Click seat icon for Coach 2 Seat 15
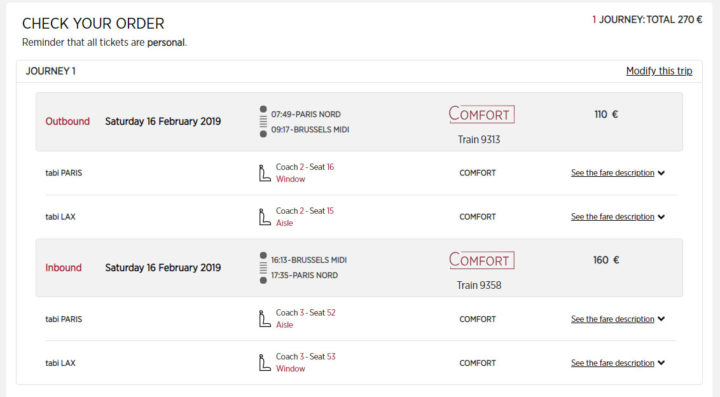This screenshot has height=397, width=720. [264, 217]
